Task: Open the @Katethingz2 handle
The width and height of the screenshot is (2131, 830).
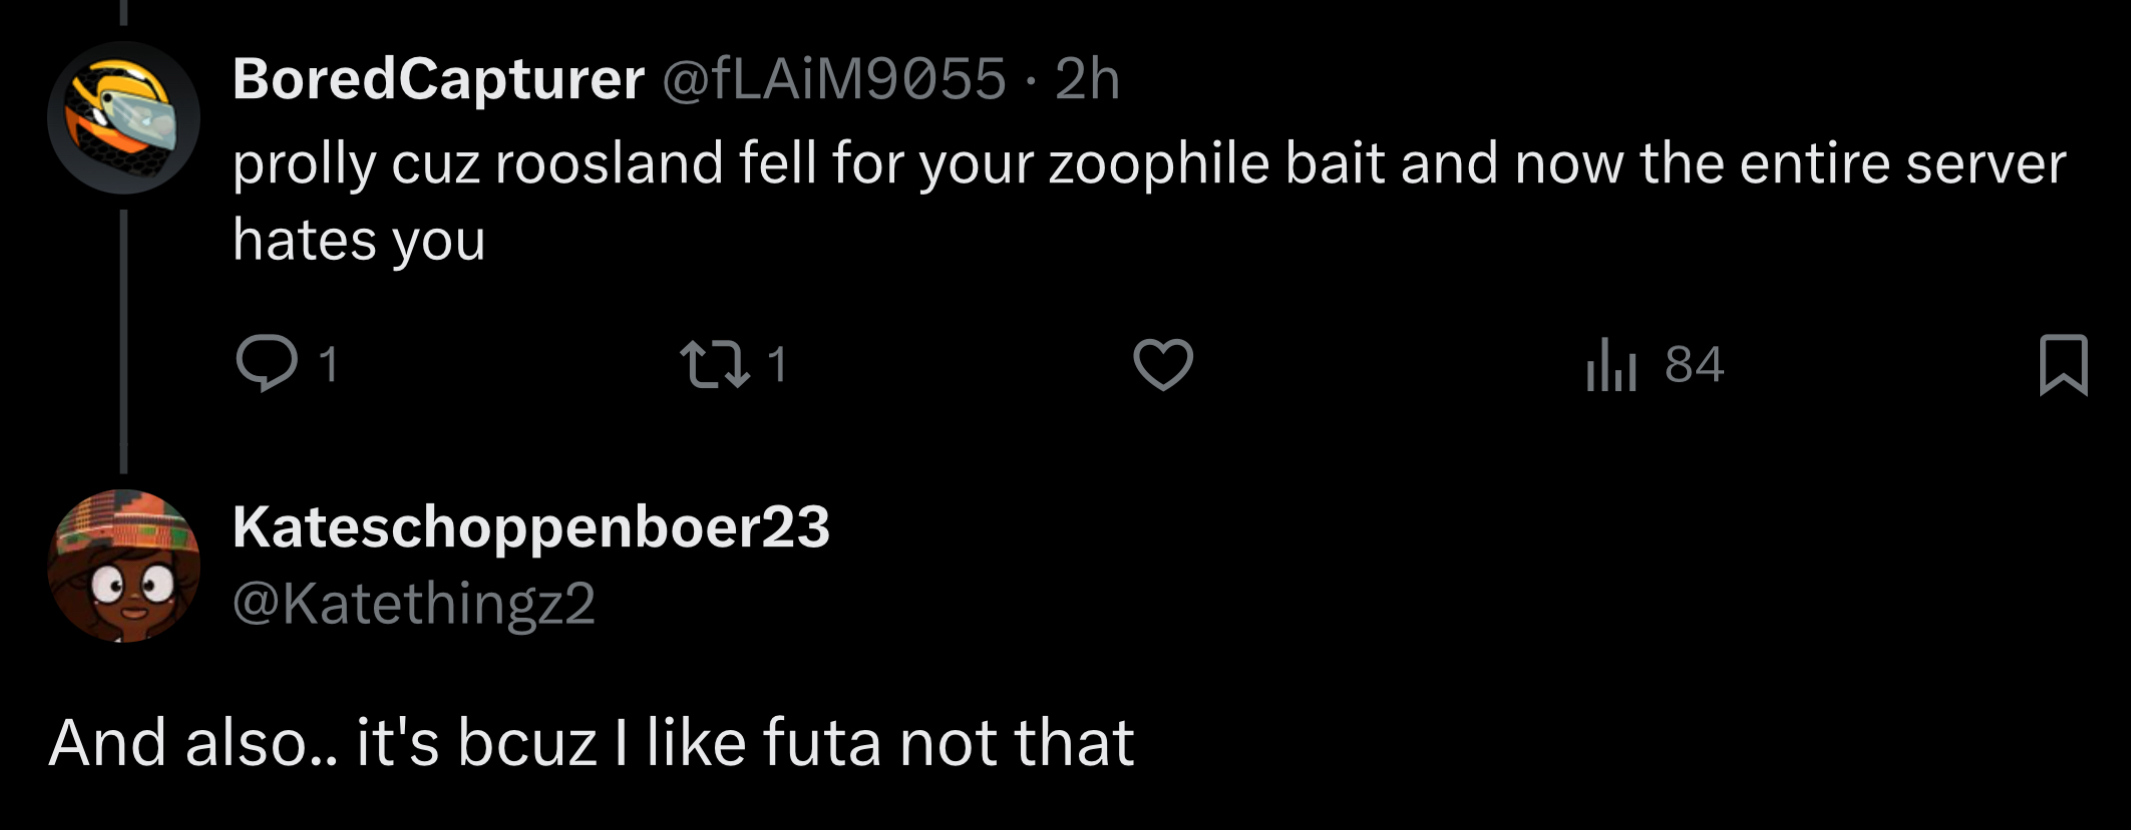Action: click(x=413, y=603)
